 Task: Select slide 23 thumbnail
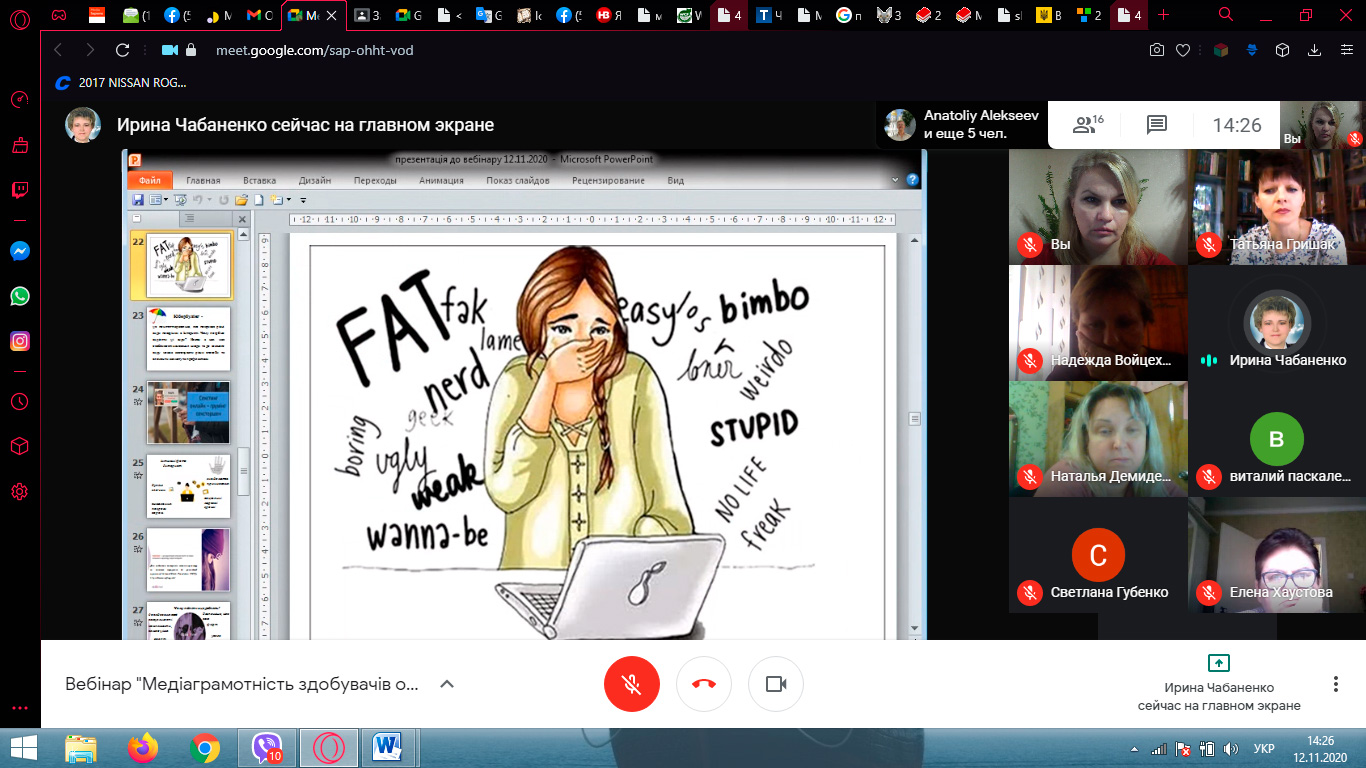[190, 338]
